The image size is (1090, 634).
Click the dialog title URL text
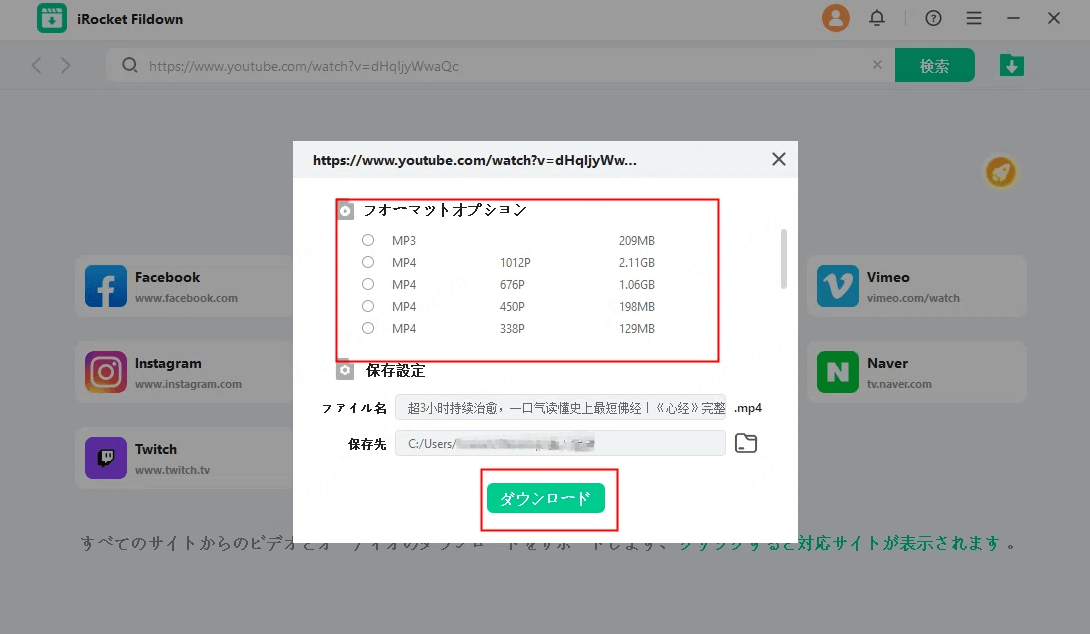click(x=475, y=160)
